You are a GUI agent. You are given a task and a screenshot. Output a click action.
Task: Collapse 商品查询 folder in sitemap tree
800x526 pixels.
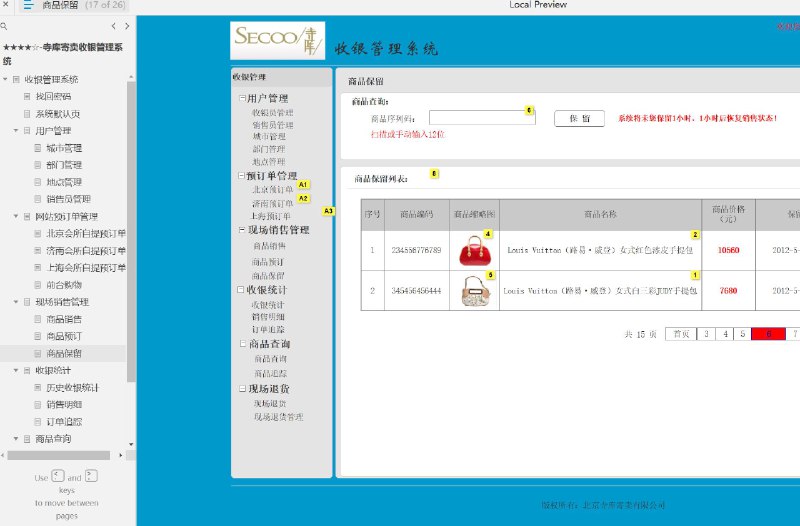[x=16, y=439]
